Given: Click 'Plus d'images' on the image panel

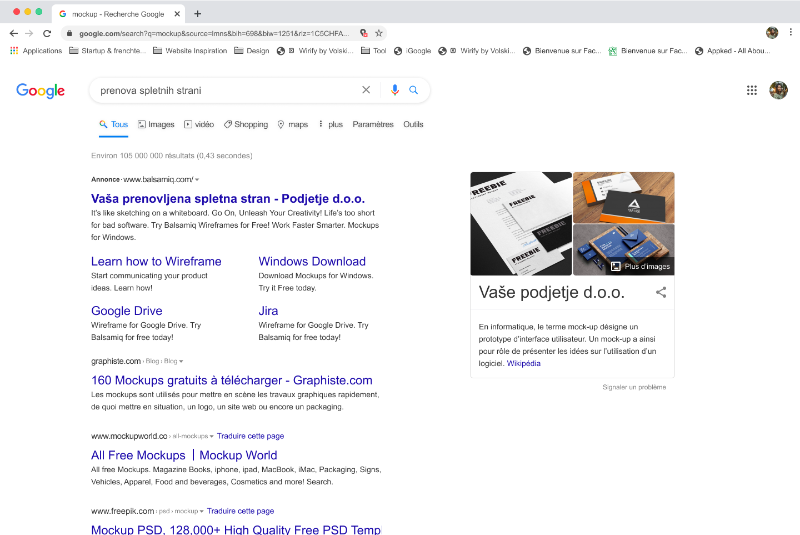Looking at the screenshot, I should 640,266.
